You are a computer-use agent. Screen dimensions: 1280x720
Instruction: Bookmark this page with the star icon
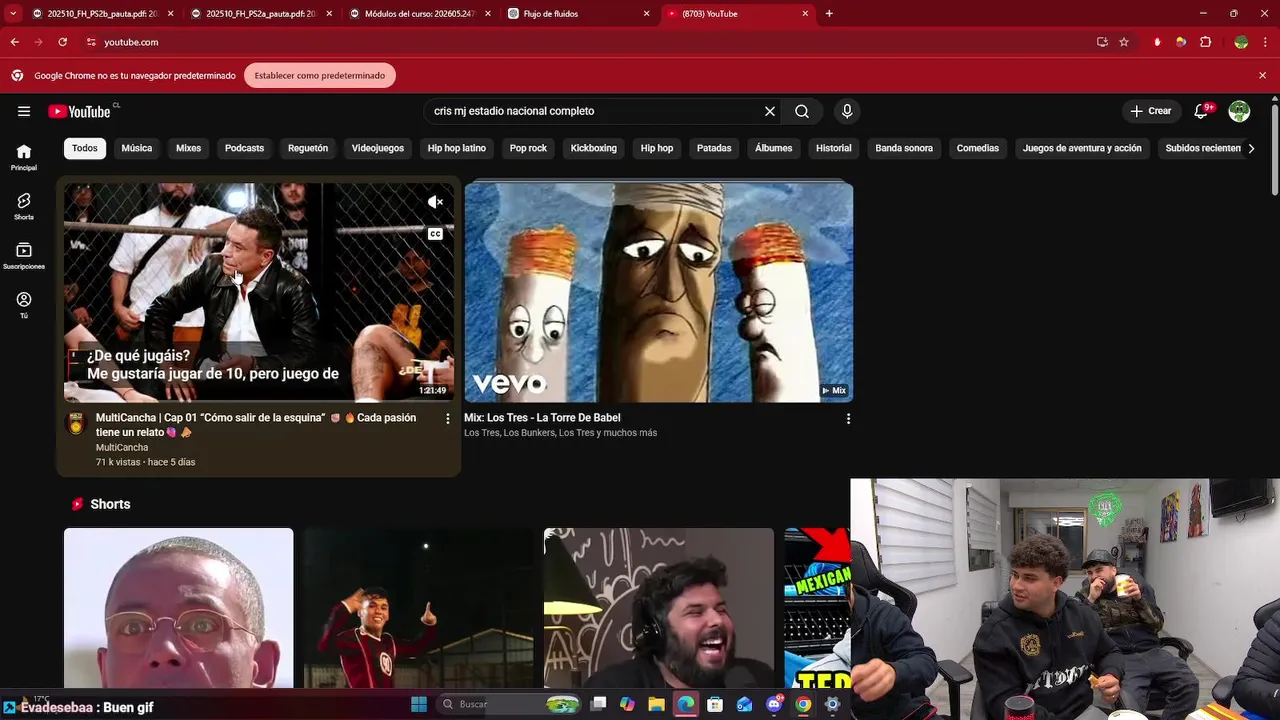tap(1124, 42)
